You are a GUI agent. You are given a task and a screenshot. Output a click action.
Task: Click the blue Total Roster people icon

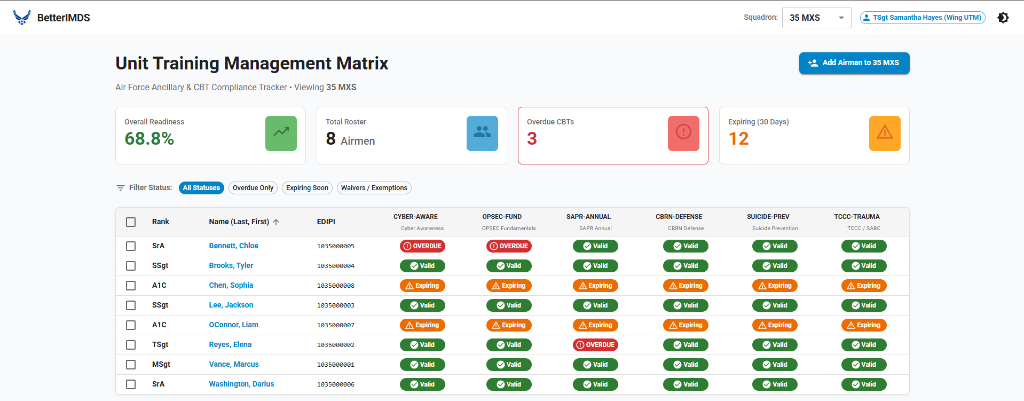[x=482, y=132]
